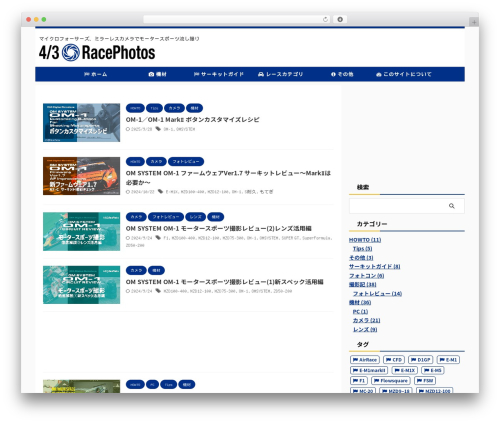Select the E-M1X tag
This screenshot has width=500, height=423.
(404, 370)
